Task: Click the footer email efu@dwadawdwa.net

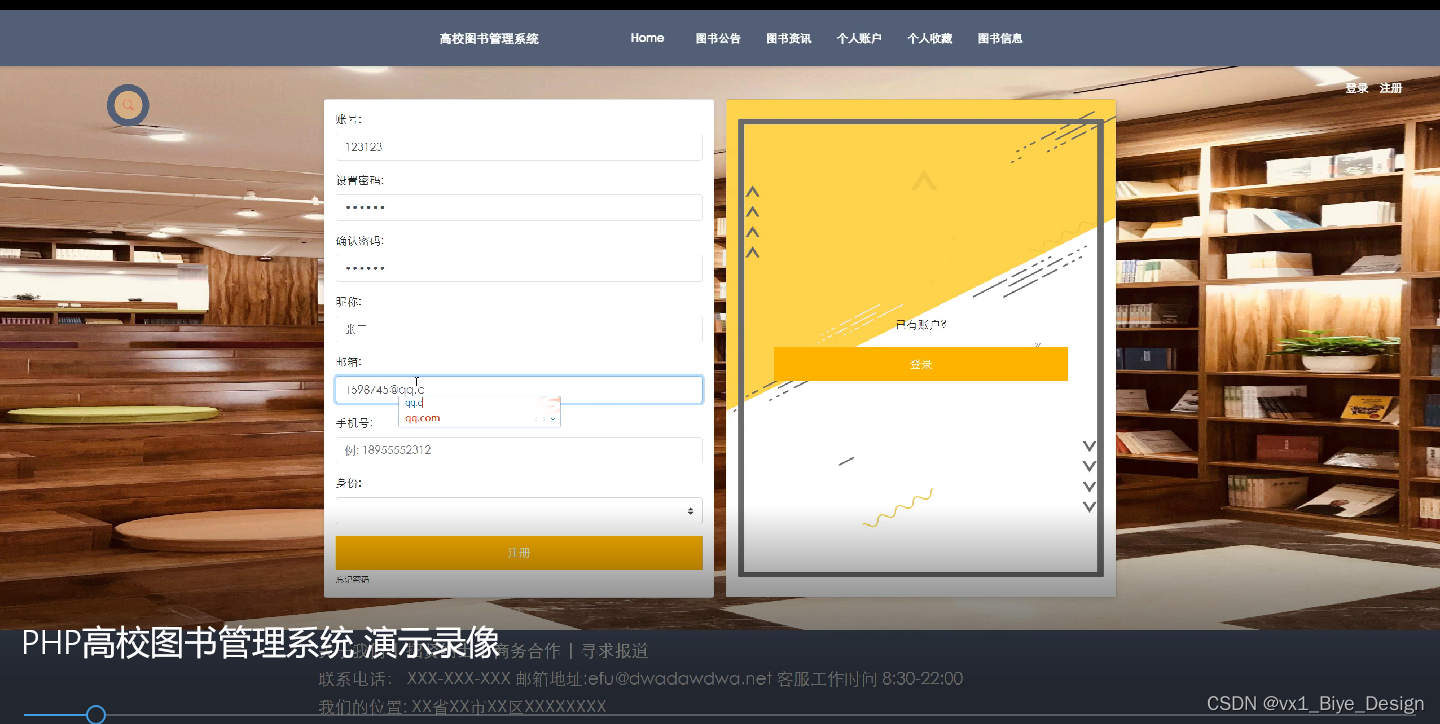Action: [x=679, y=679]
